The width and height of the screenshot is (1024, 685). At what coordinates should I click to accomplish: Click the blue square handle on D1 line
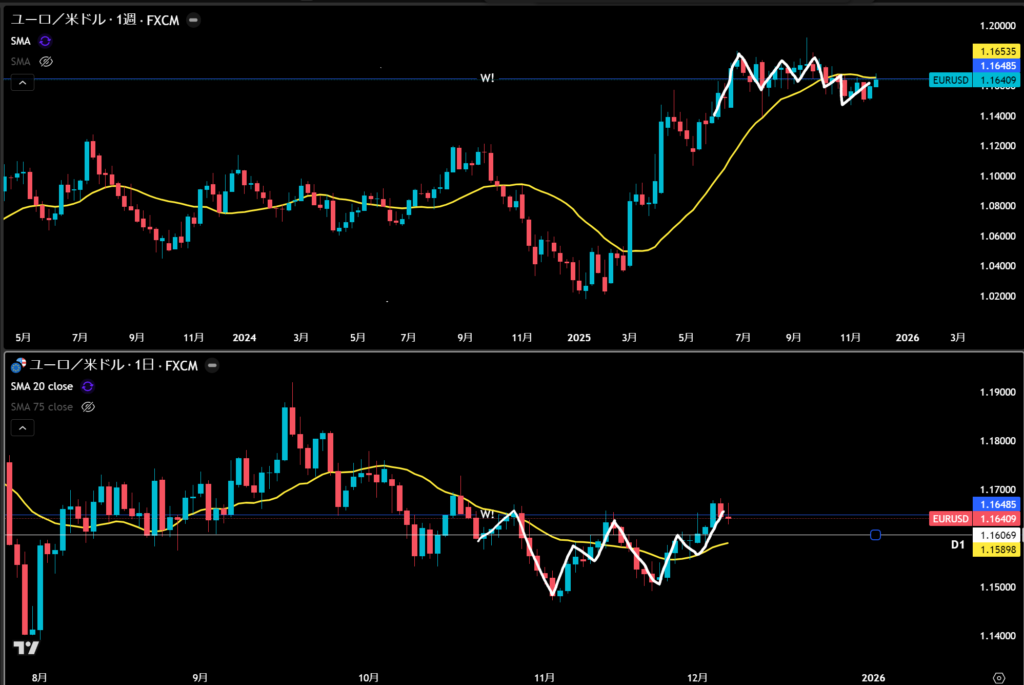point(875,535)
